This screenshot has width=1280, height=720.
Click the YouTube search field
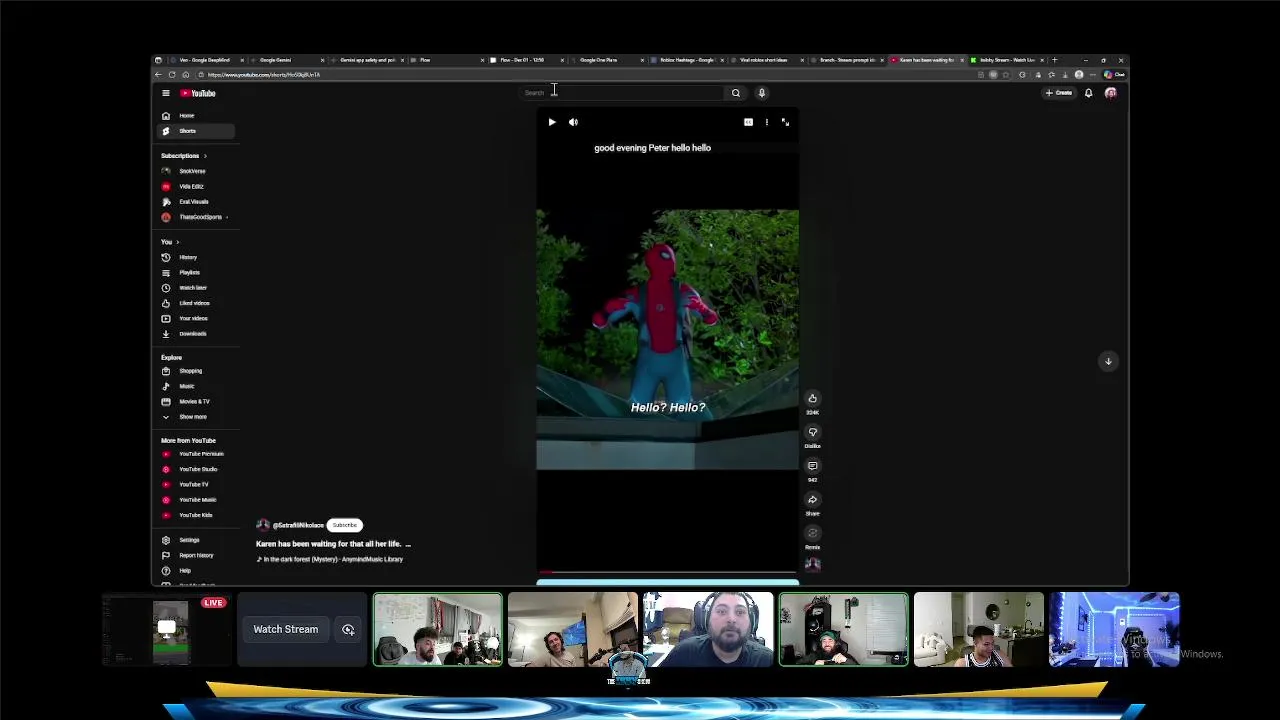tap(622, 93)
